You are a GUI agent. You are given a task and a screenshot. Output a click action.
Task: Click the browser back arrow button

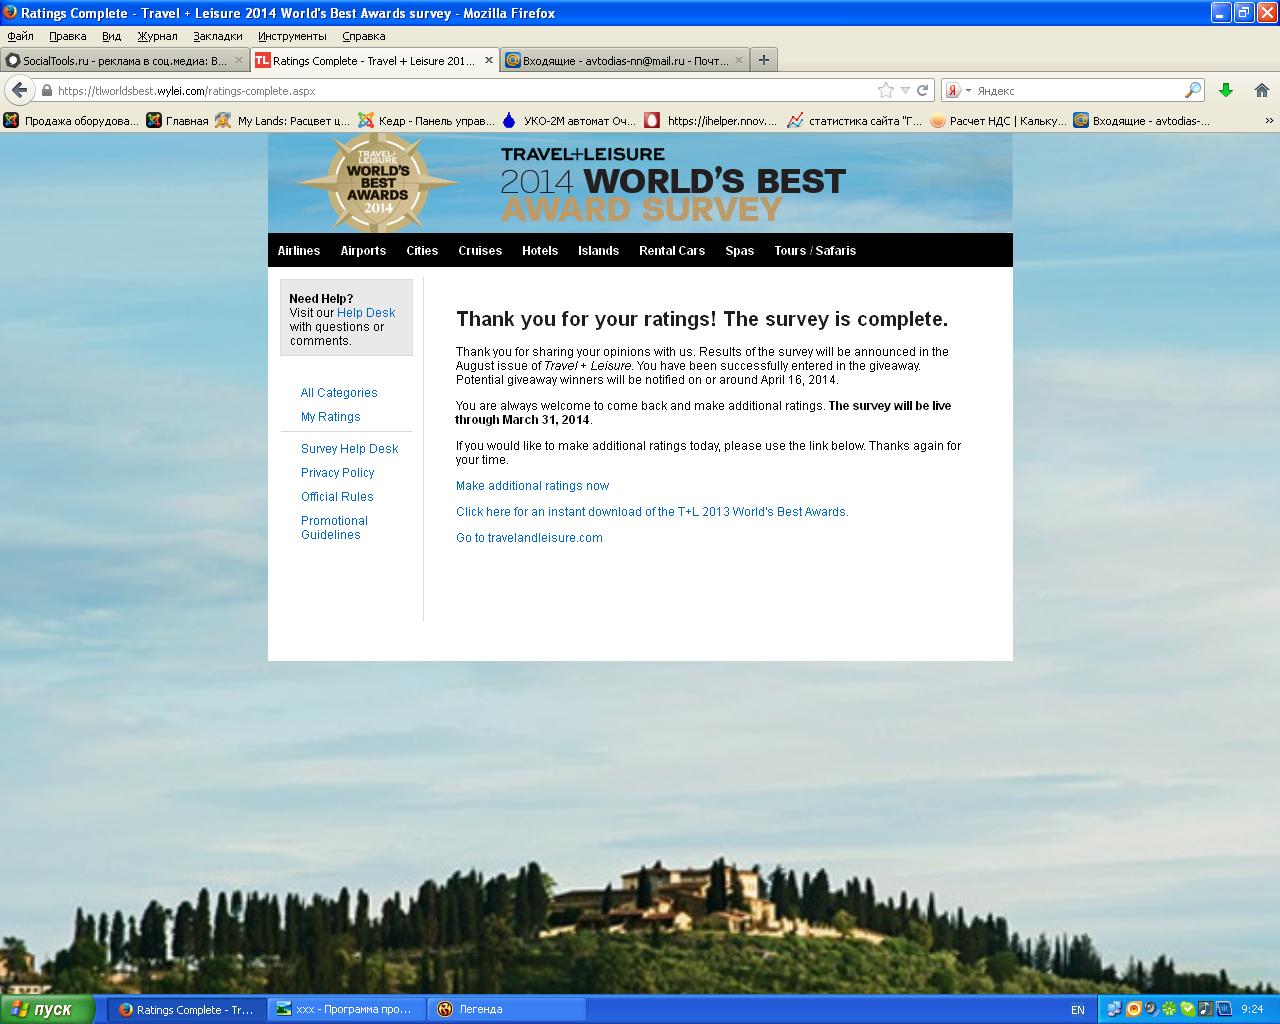click(19, 90)
